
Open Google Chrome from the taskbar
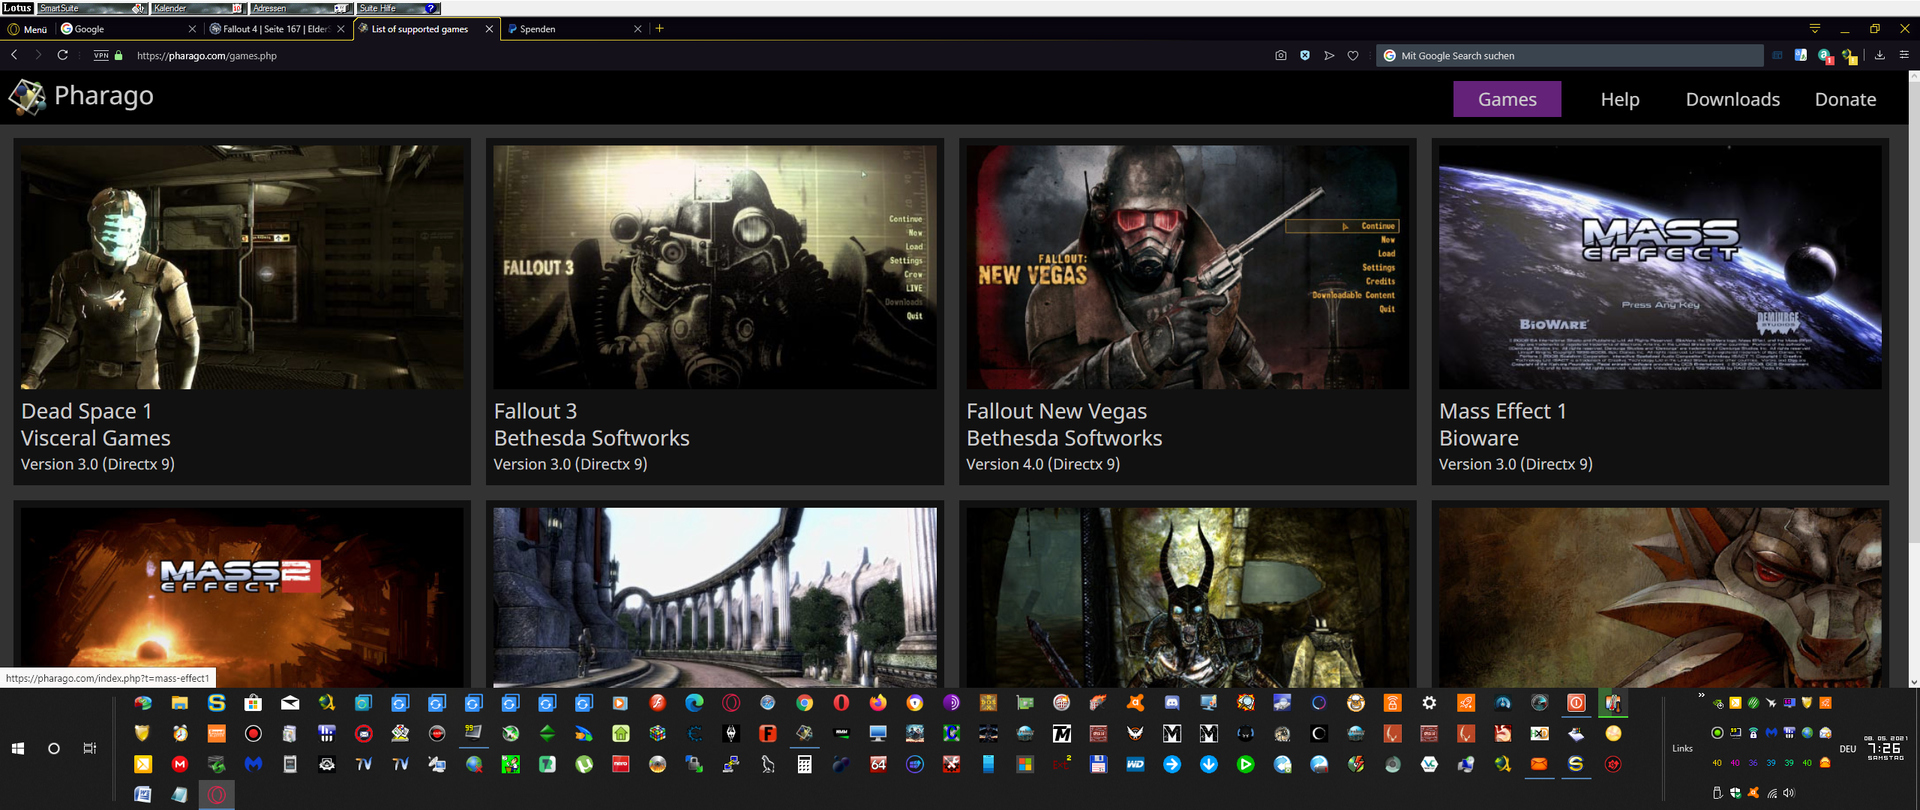point(804,703)
